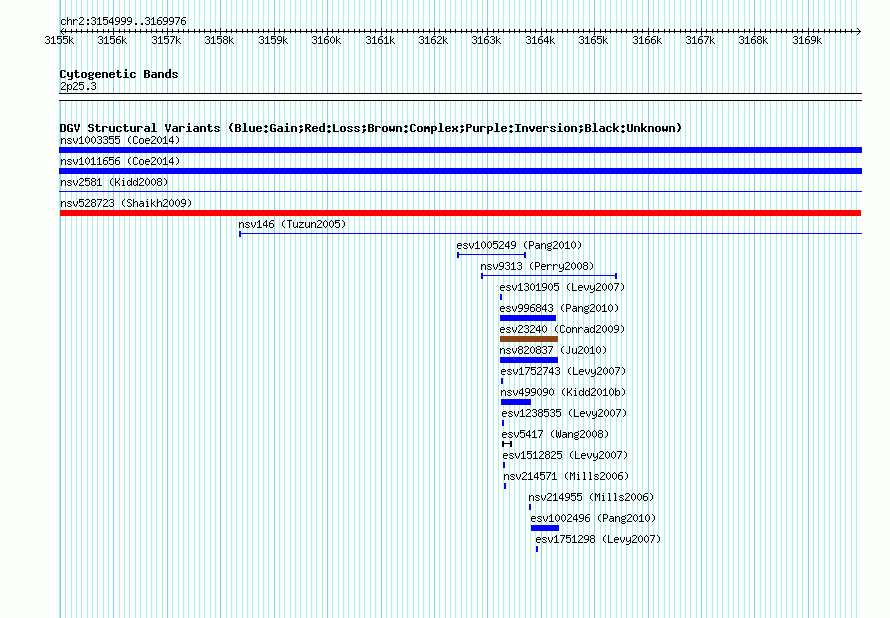Image resolution: width=890 pixels, height=618 pixels.
Task: Click the 3158k ruler position
Action: pos(219,40)
